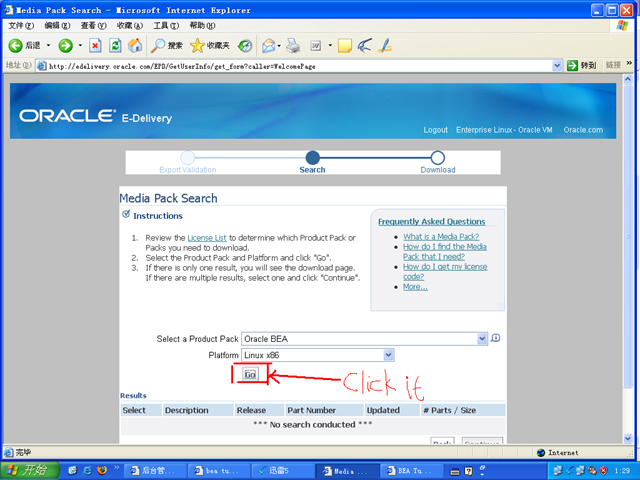Click inside the address bar URL field

pos(300,66)
